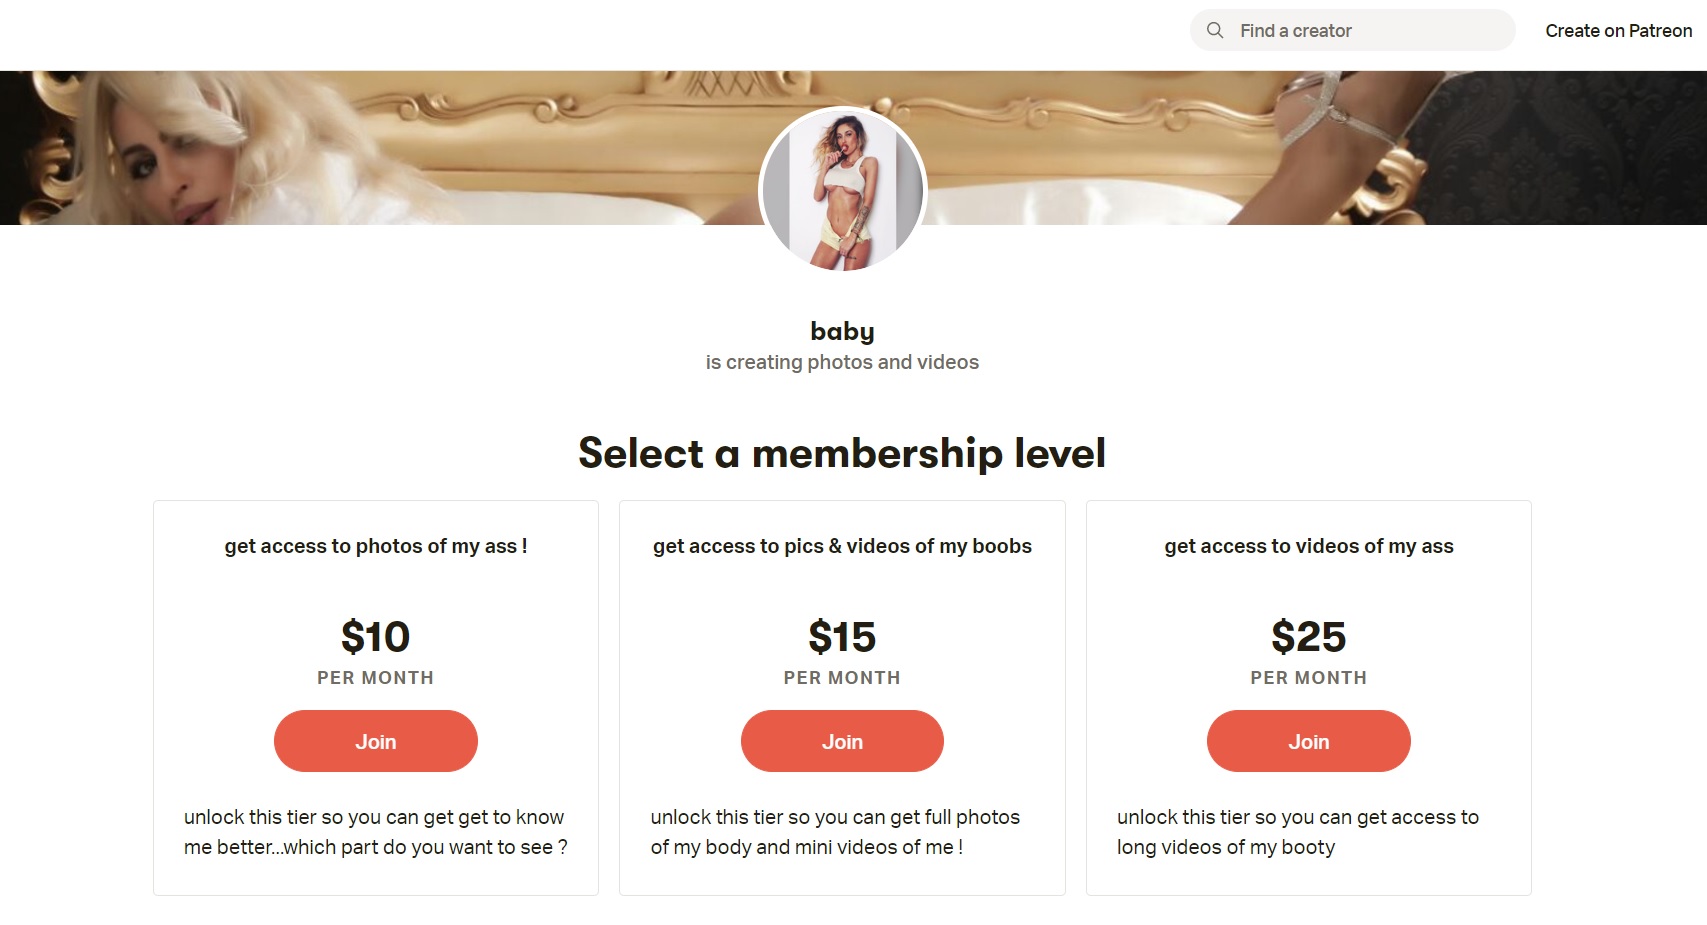1707x925 pixels.
Task: Join the $15 per month tier
Action: pyautogui.click(x=842, y=741)
